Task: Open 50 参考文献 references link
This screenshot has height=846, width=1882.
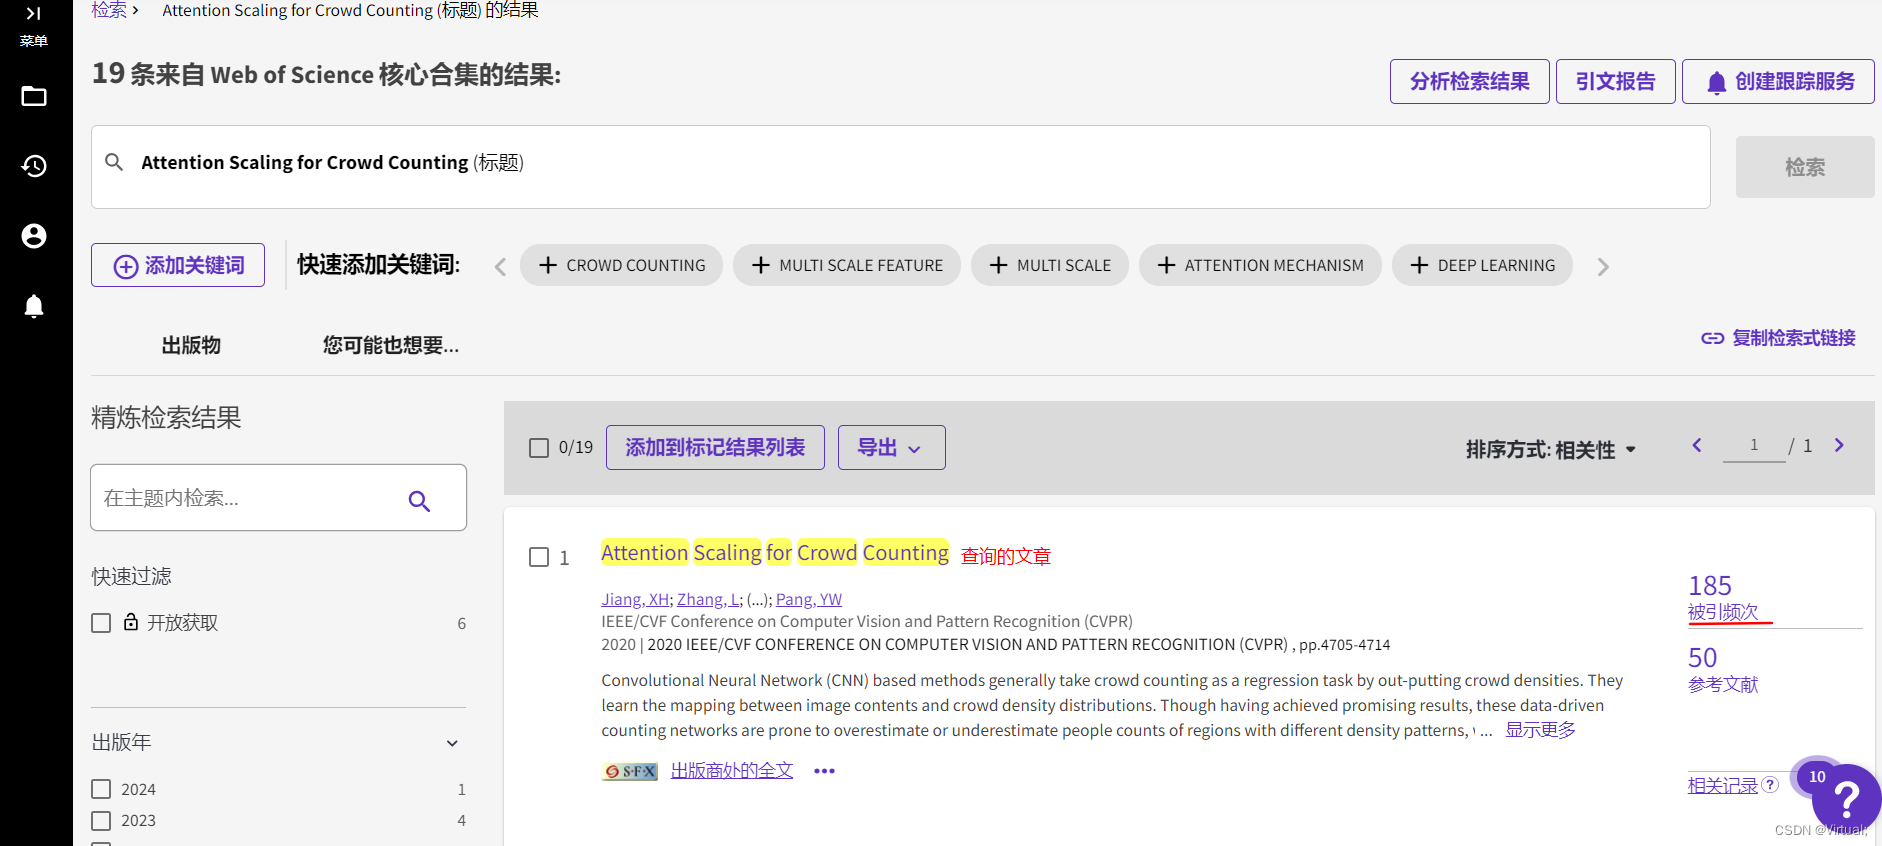Action: 1723,670
